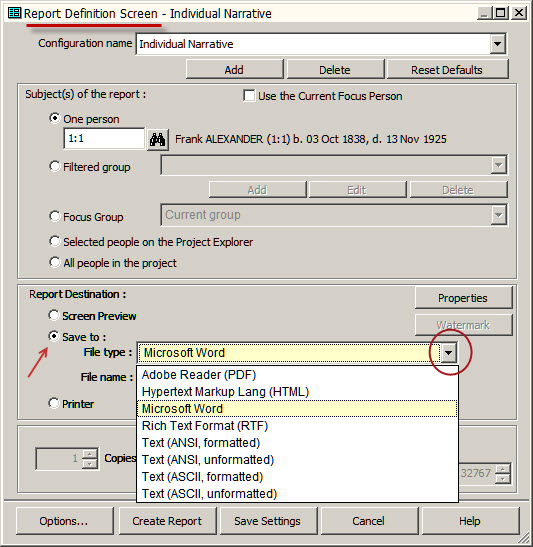Expand the Focus Group Current group dropdown
Viewport: 533px width, 547px height.
click(498, 215)
